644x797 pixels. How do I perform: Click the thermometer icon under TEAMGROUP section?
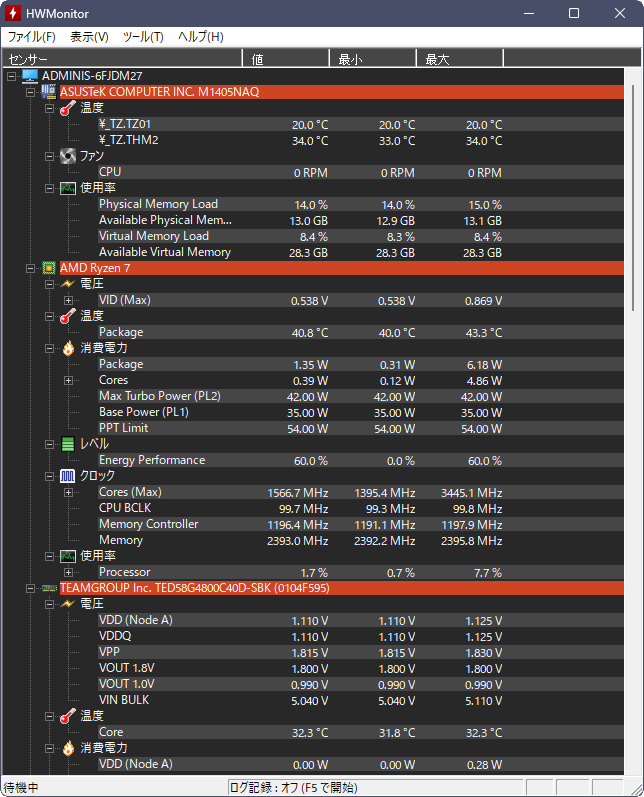point(68,716)
